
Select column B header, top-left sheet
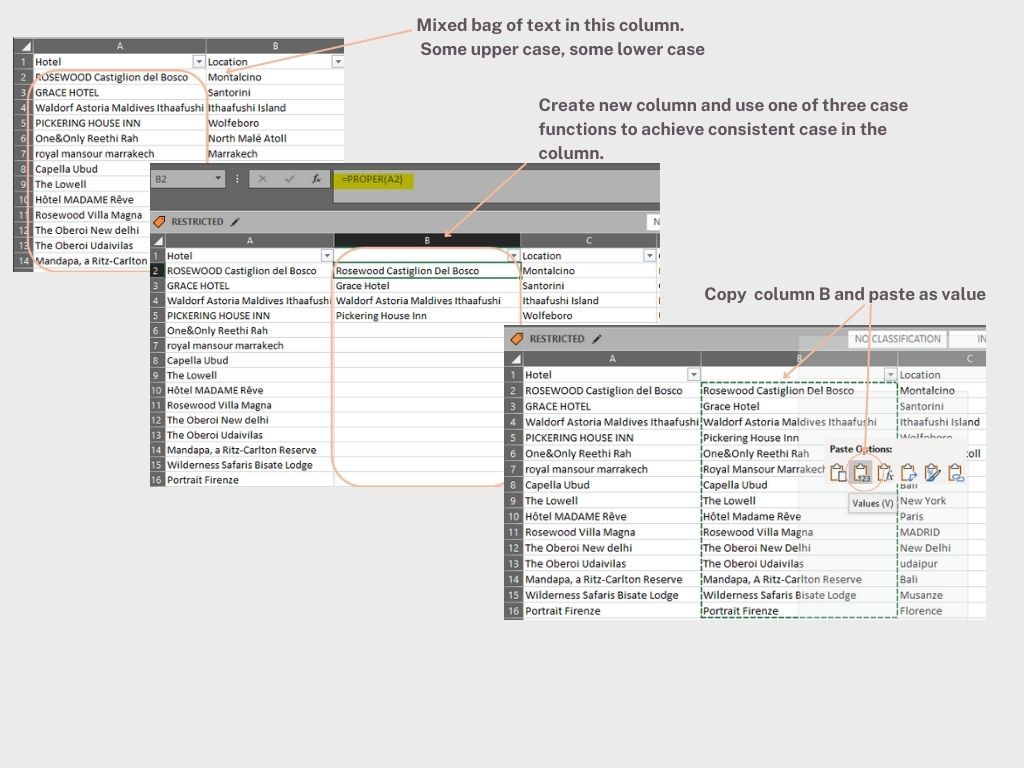coord(275,46)
